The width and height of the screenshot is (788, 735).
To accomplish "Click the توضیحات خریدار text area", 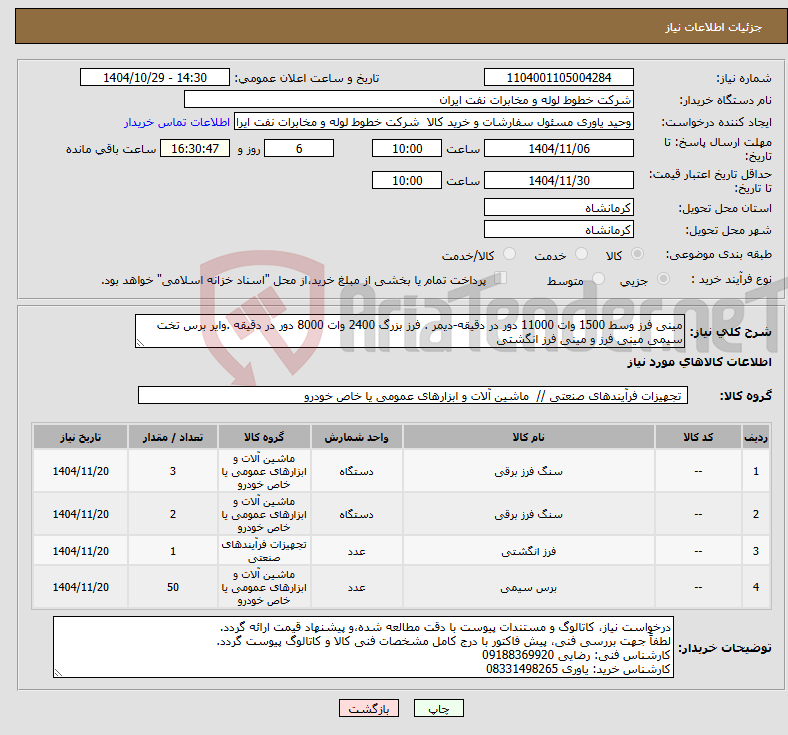I will pyautogui.click(x=363, y=648).
